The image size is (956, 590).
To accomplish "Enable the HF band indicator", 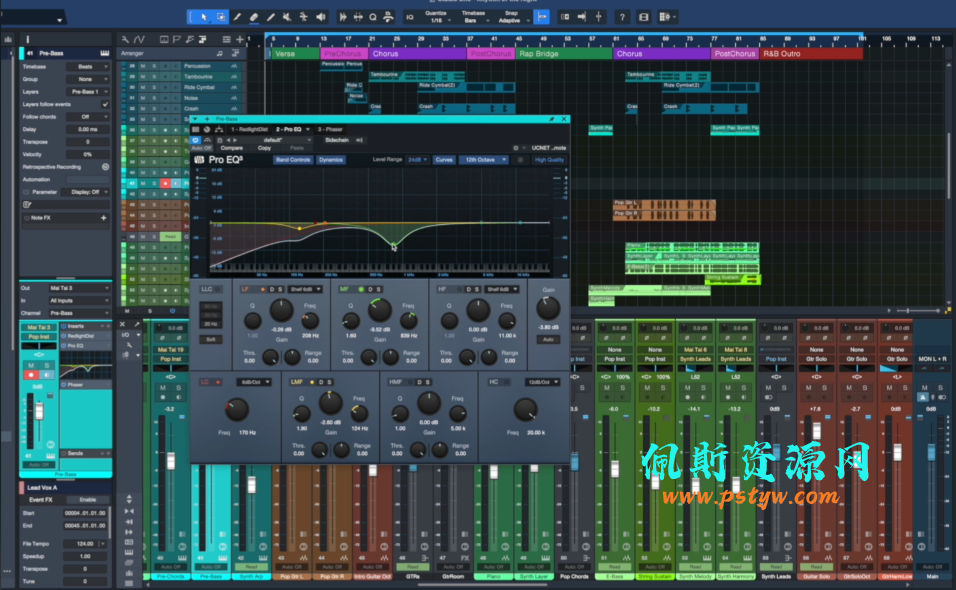I will click(459, 289).
